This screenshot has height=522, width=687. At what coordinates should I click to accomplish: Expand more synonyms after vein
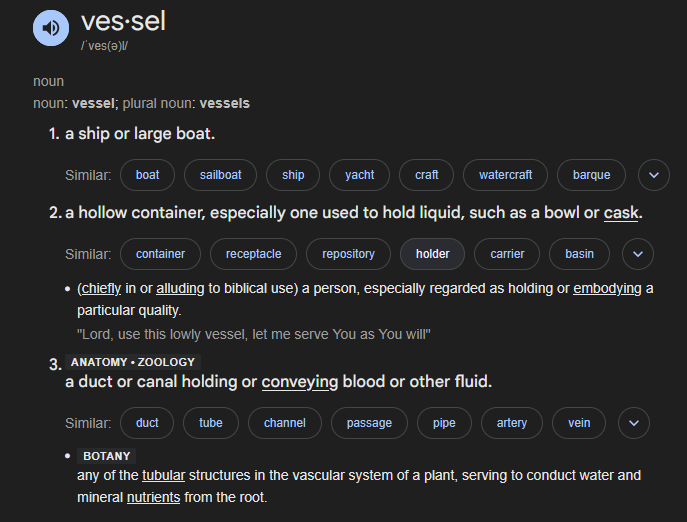pyautogui.click(x=633, y=423)
